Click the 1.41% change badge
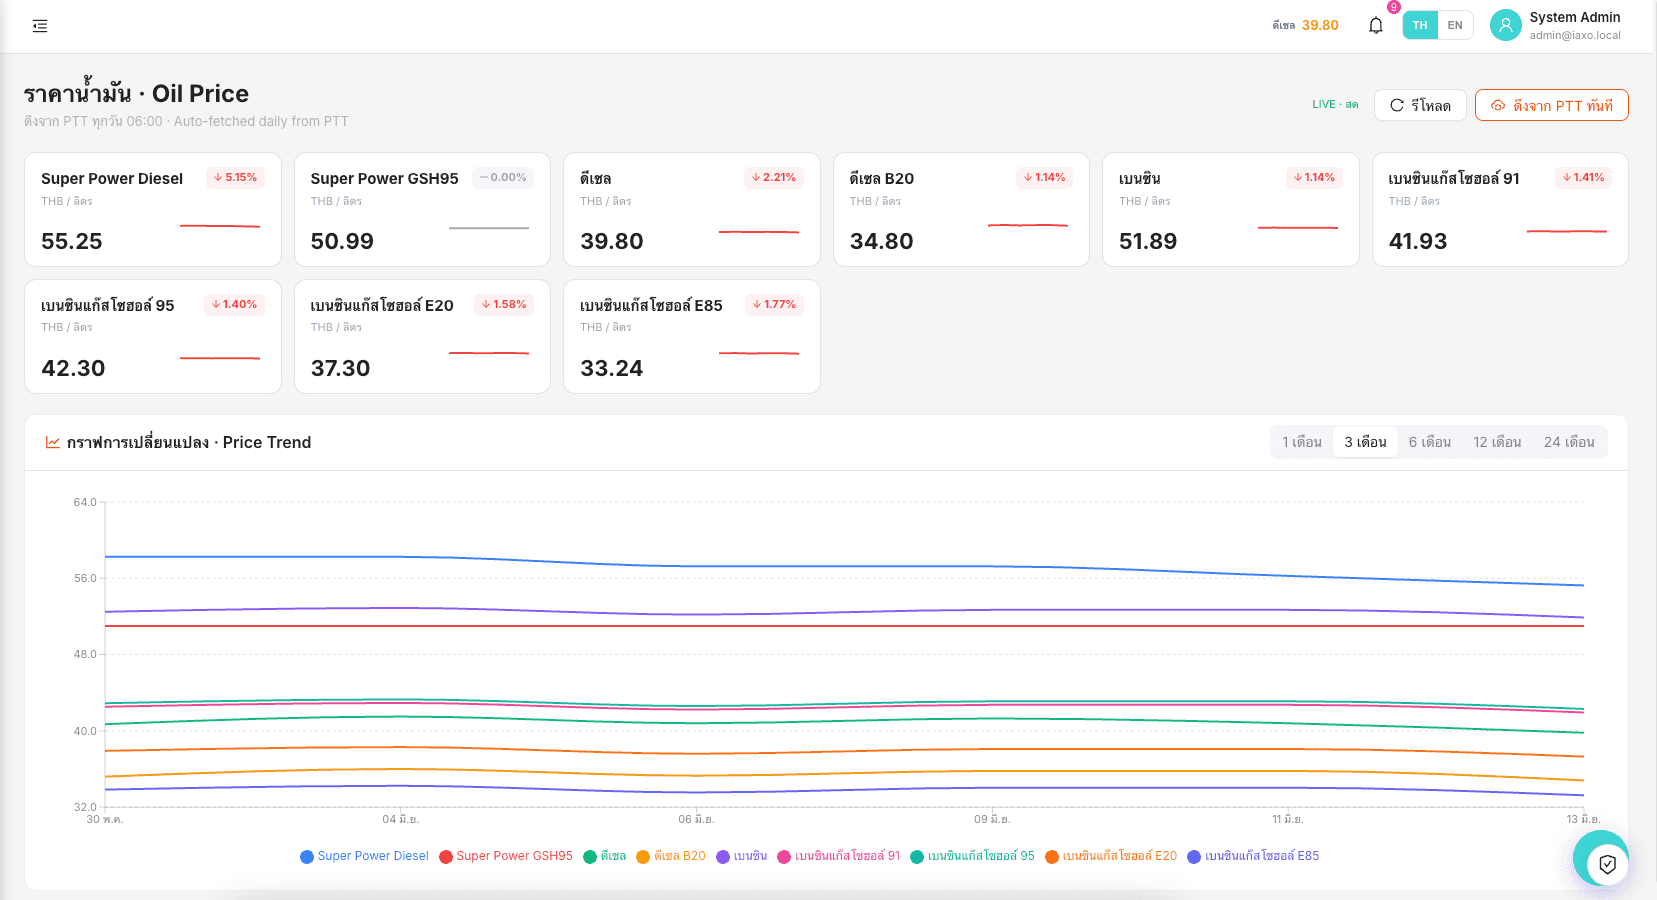The image size is (1657, 900). click(x=1583, y=178)
